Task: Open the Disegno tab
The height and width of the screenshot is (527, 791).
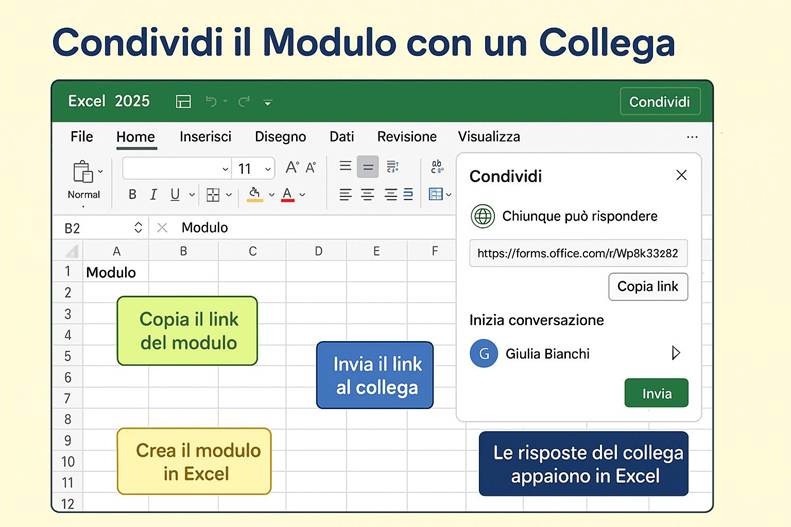Action: tap(280, 137)
